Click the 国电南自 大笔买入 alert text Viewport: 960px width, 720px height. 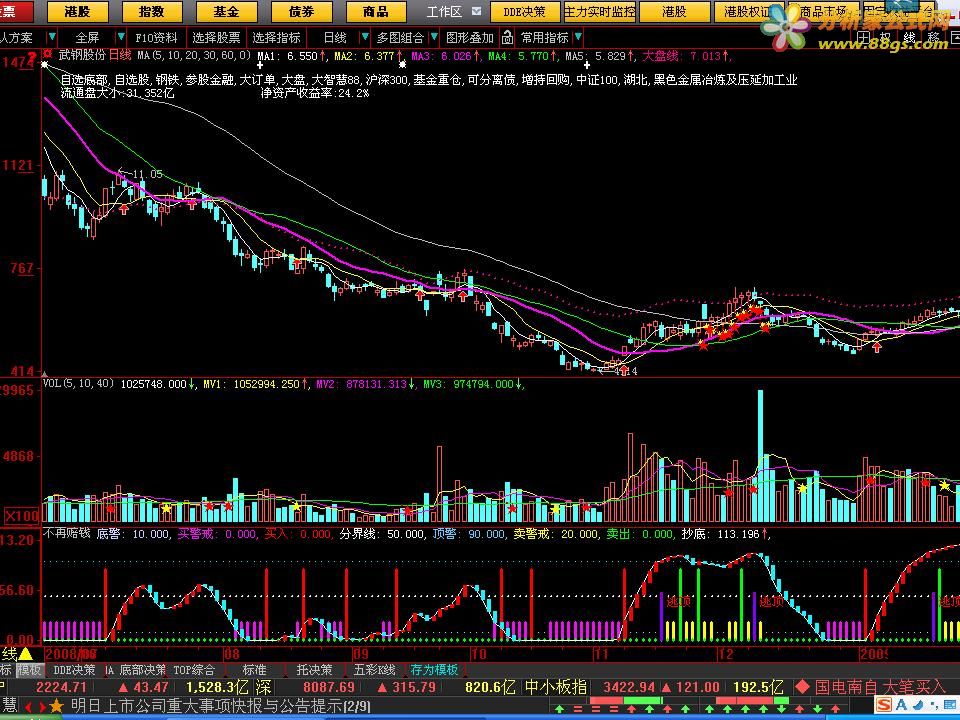point(880,686)
